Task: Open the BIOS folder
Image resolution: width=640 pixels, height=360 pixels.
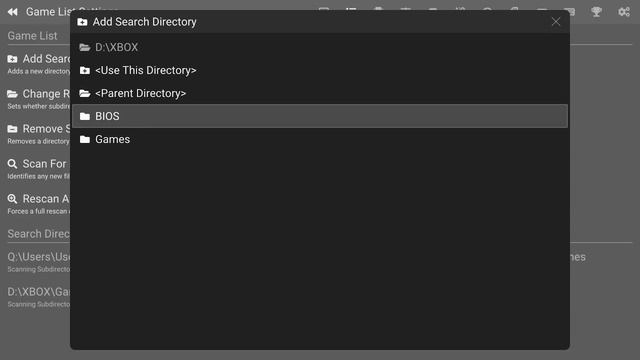Action: (320, 116)
